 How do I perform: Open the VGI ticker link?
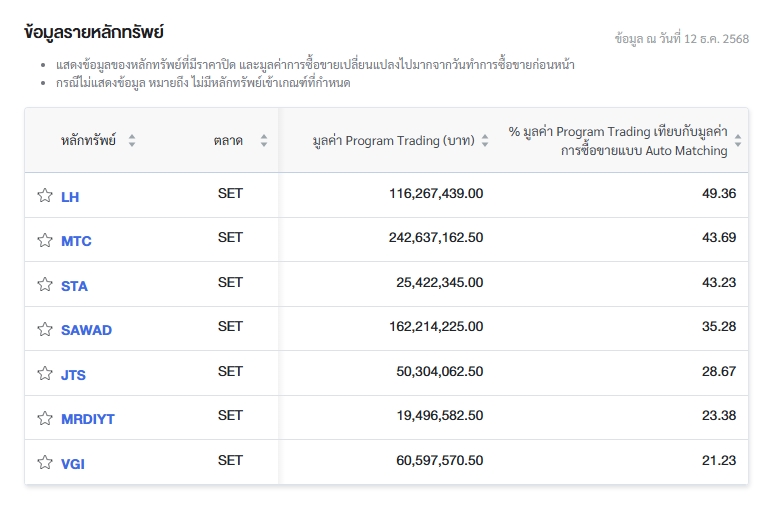click(73, 463)
